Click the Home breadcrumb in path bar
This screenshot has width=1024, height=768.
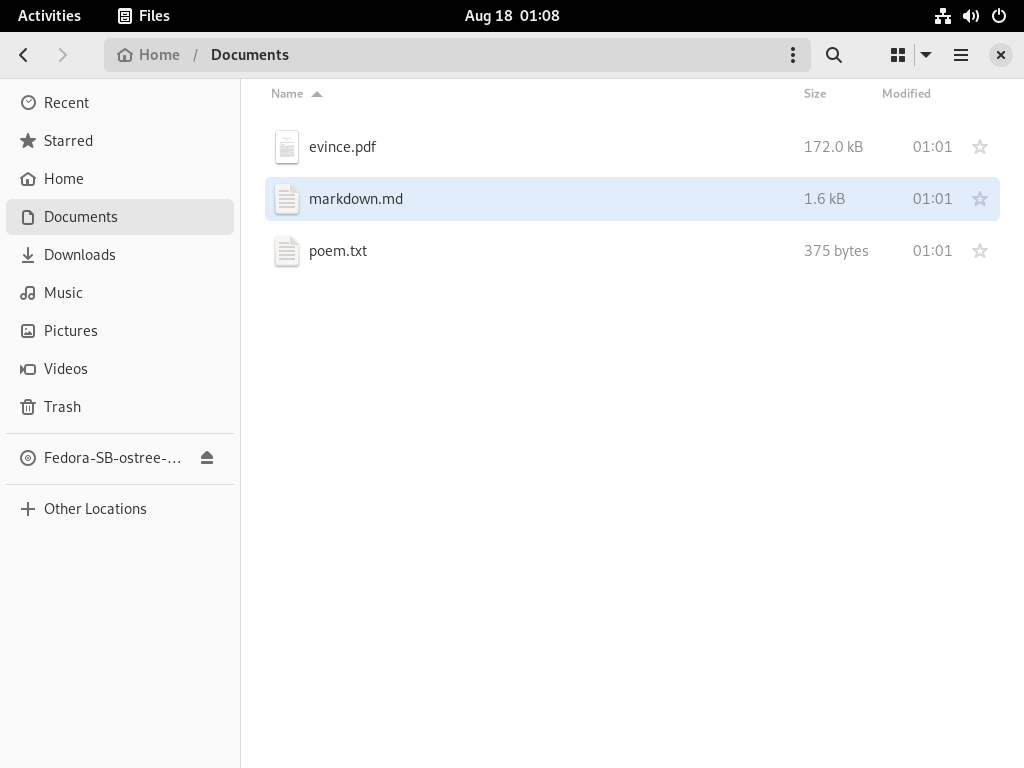(x=148, y=55)
